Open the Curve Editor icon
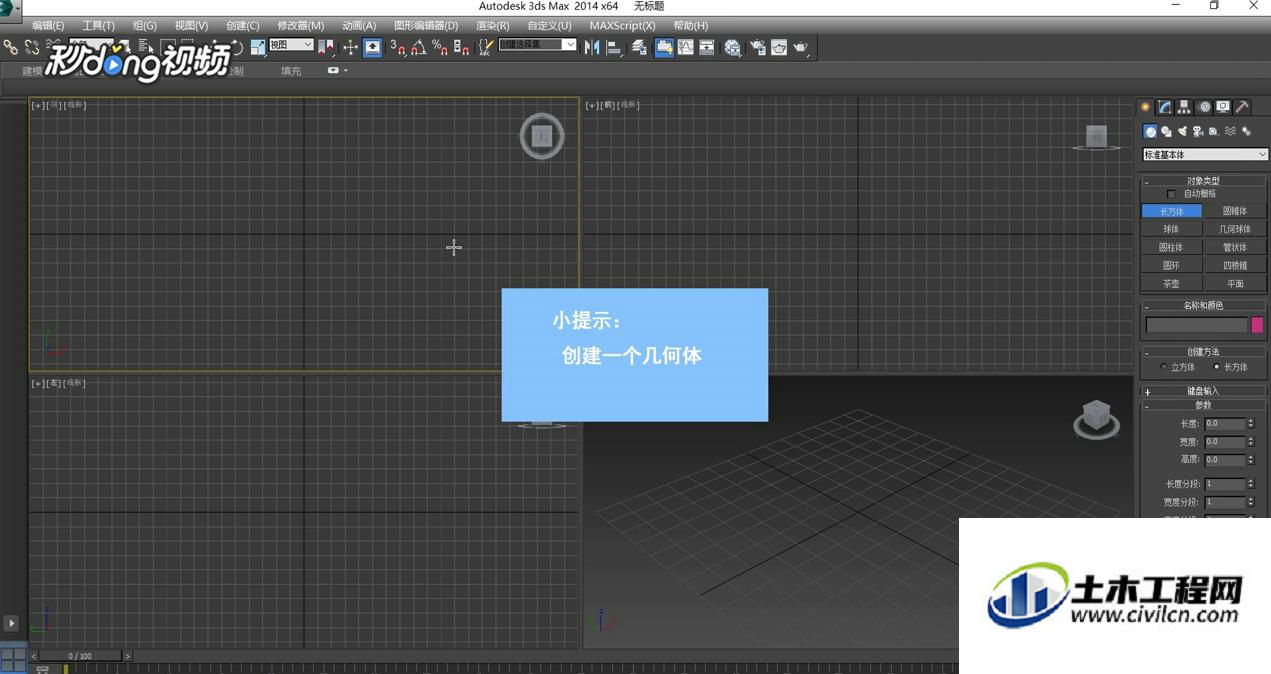1271x674 pixels. click(x=685, y=47)
